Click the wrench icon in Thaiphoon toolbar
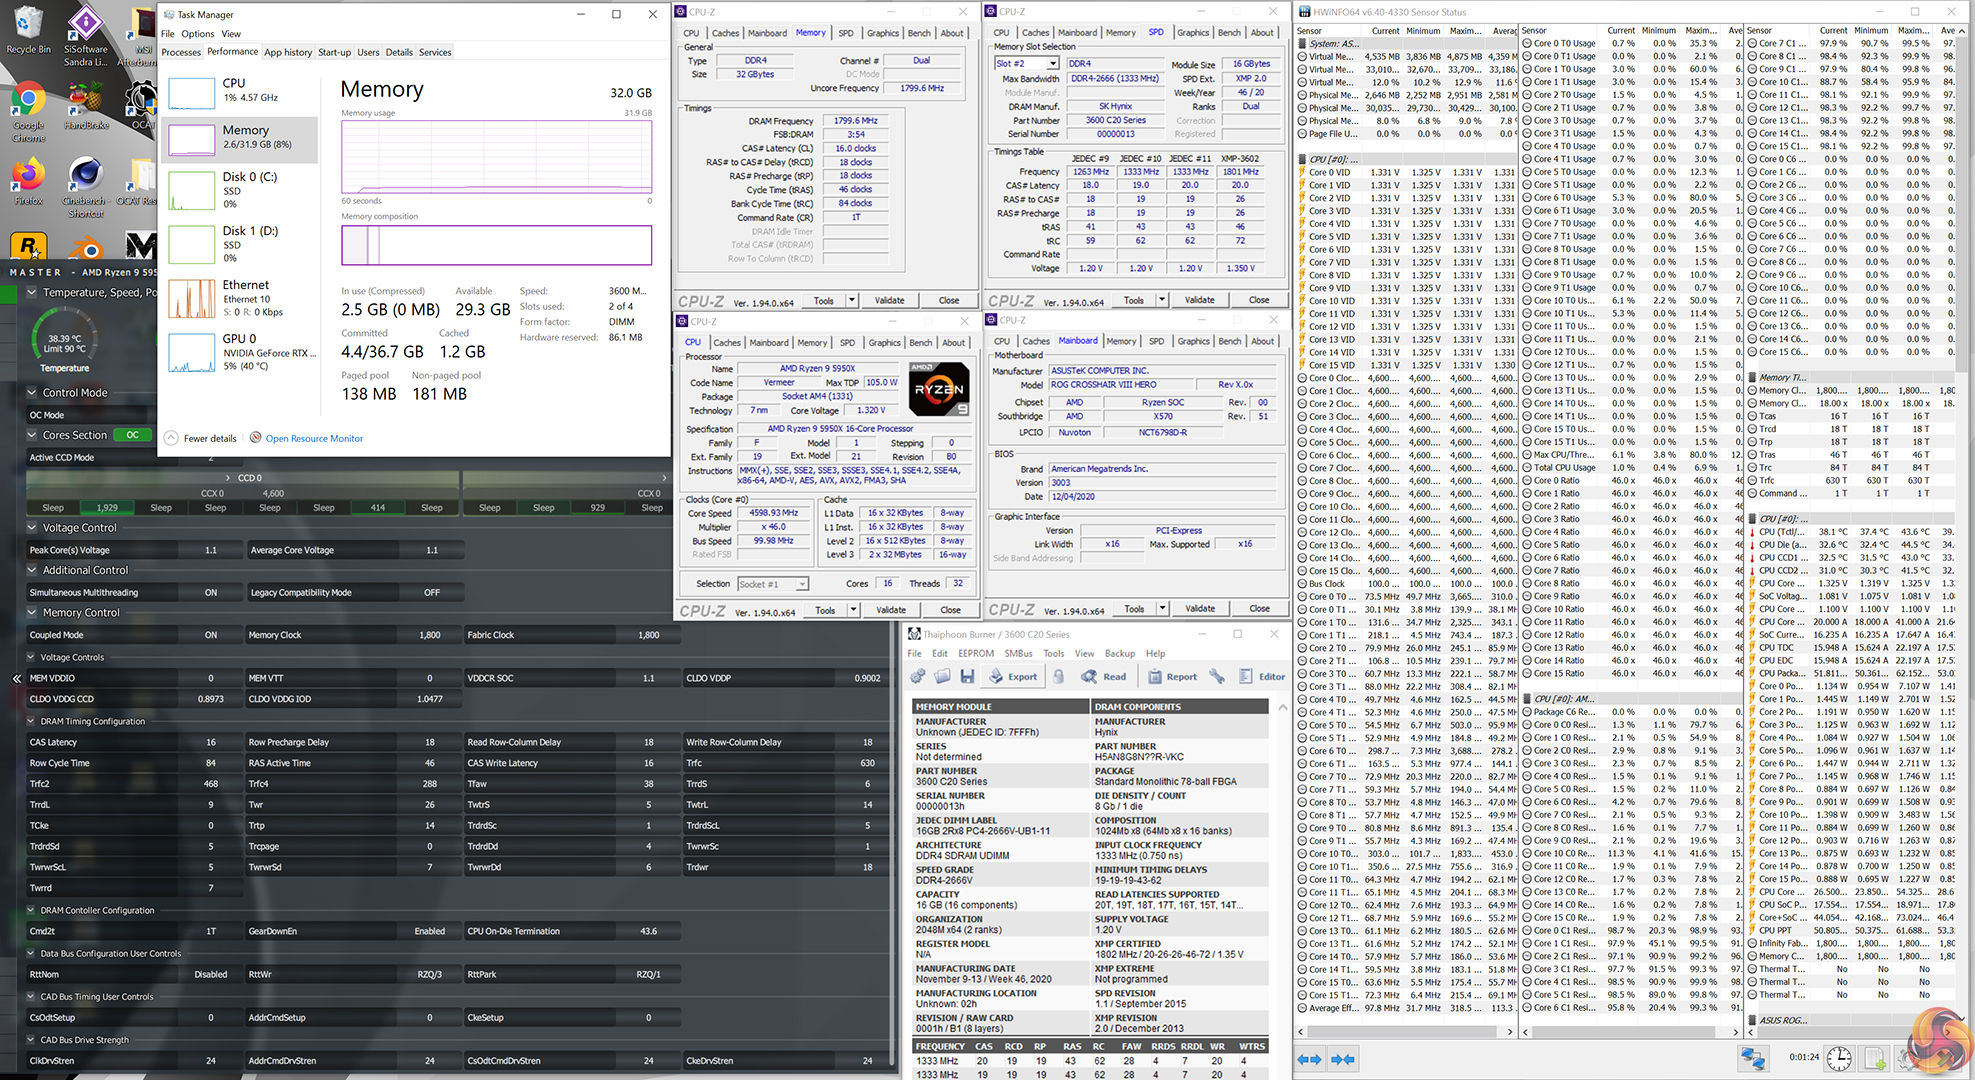 pos(1217,676)
